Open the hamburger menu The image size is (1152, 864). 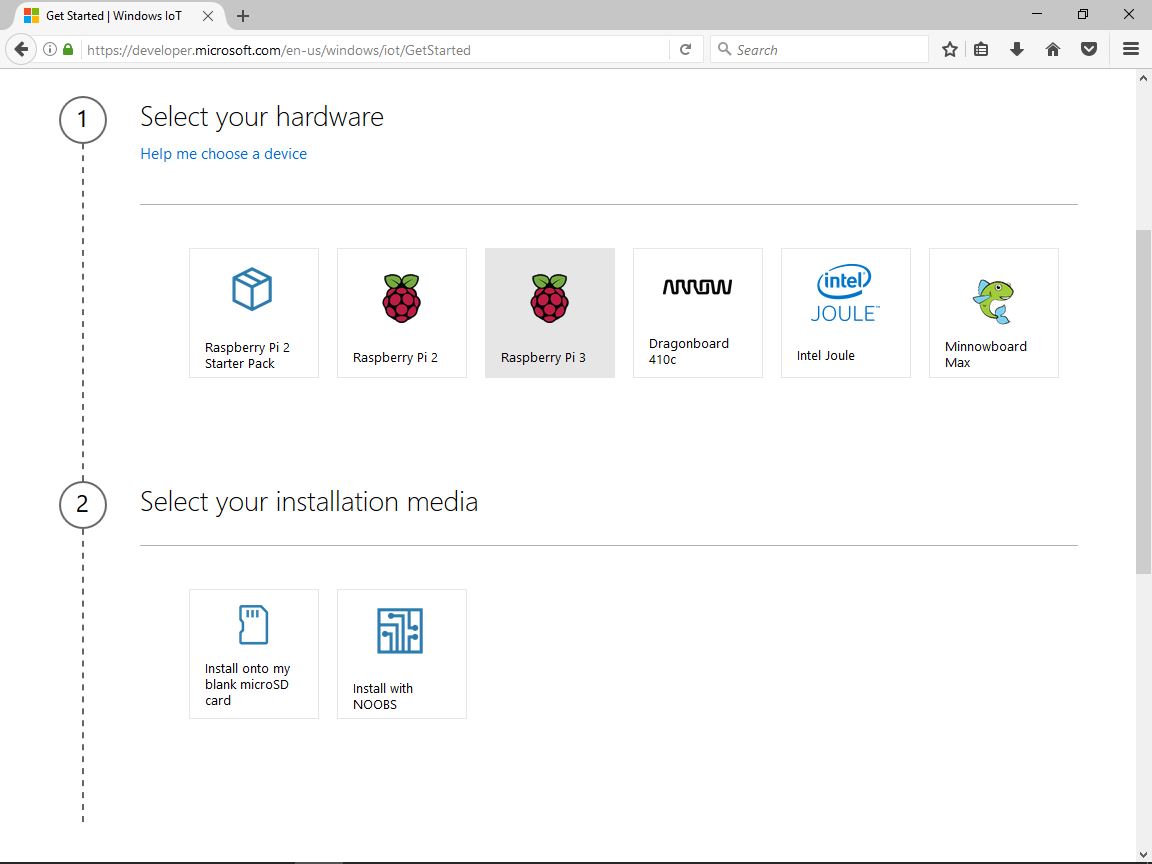point(1131,49)
